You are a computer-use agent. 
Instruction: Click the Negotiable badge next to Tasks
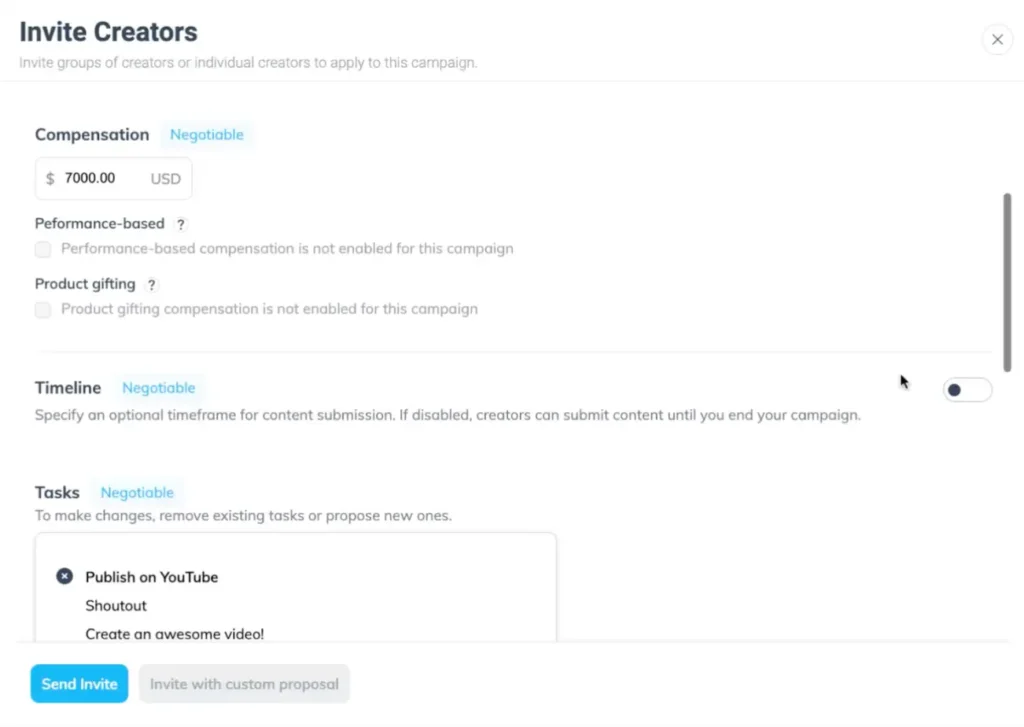coord(137,493)
